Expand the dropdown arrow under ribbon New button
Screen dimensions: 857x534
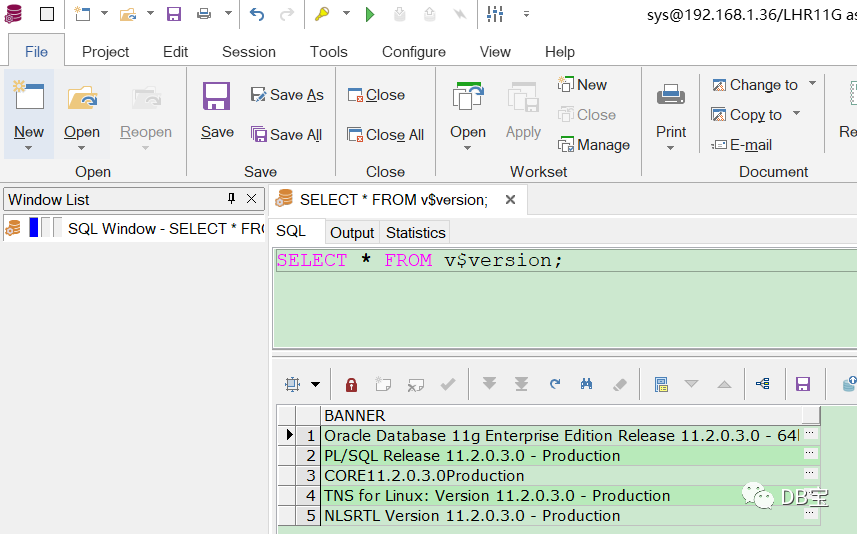[28, 148]
